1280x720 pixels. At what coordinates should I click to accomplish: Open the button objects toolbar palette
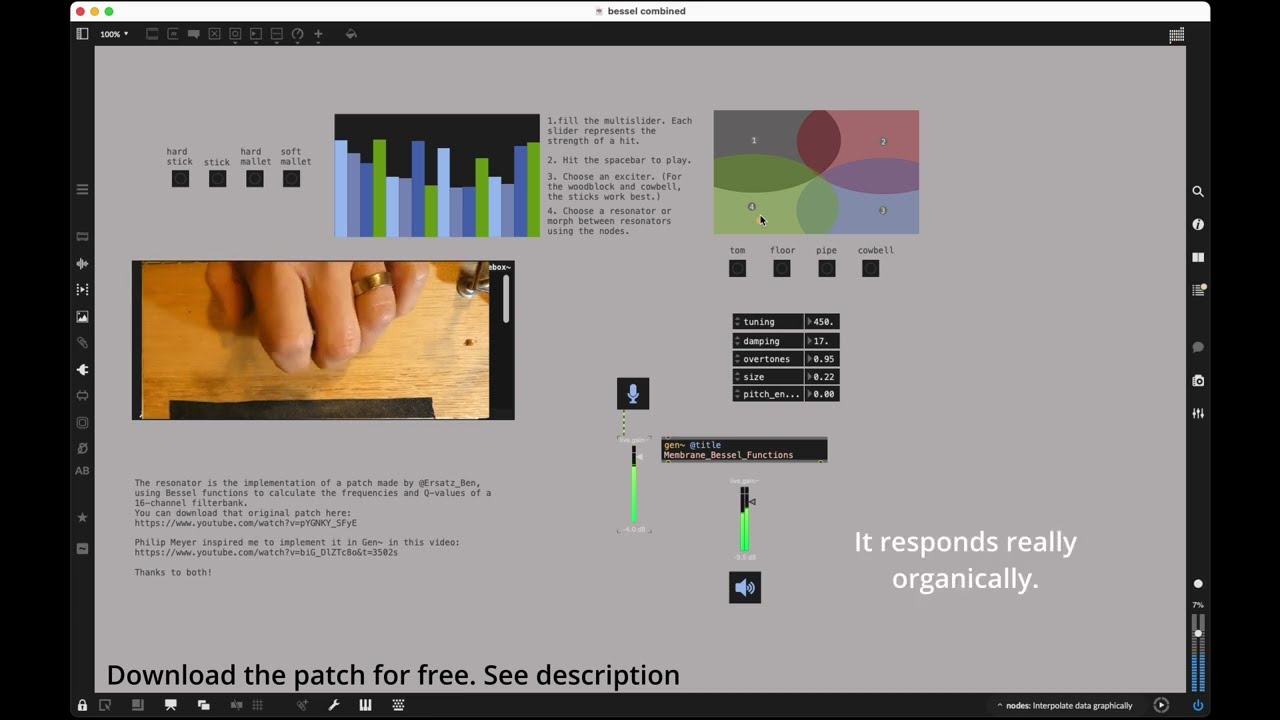(235, 34)
